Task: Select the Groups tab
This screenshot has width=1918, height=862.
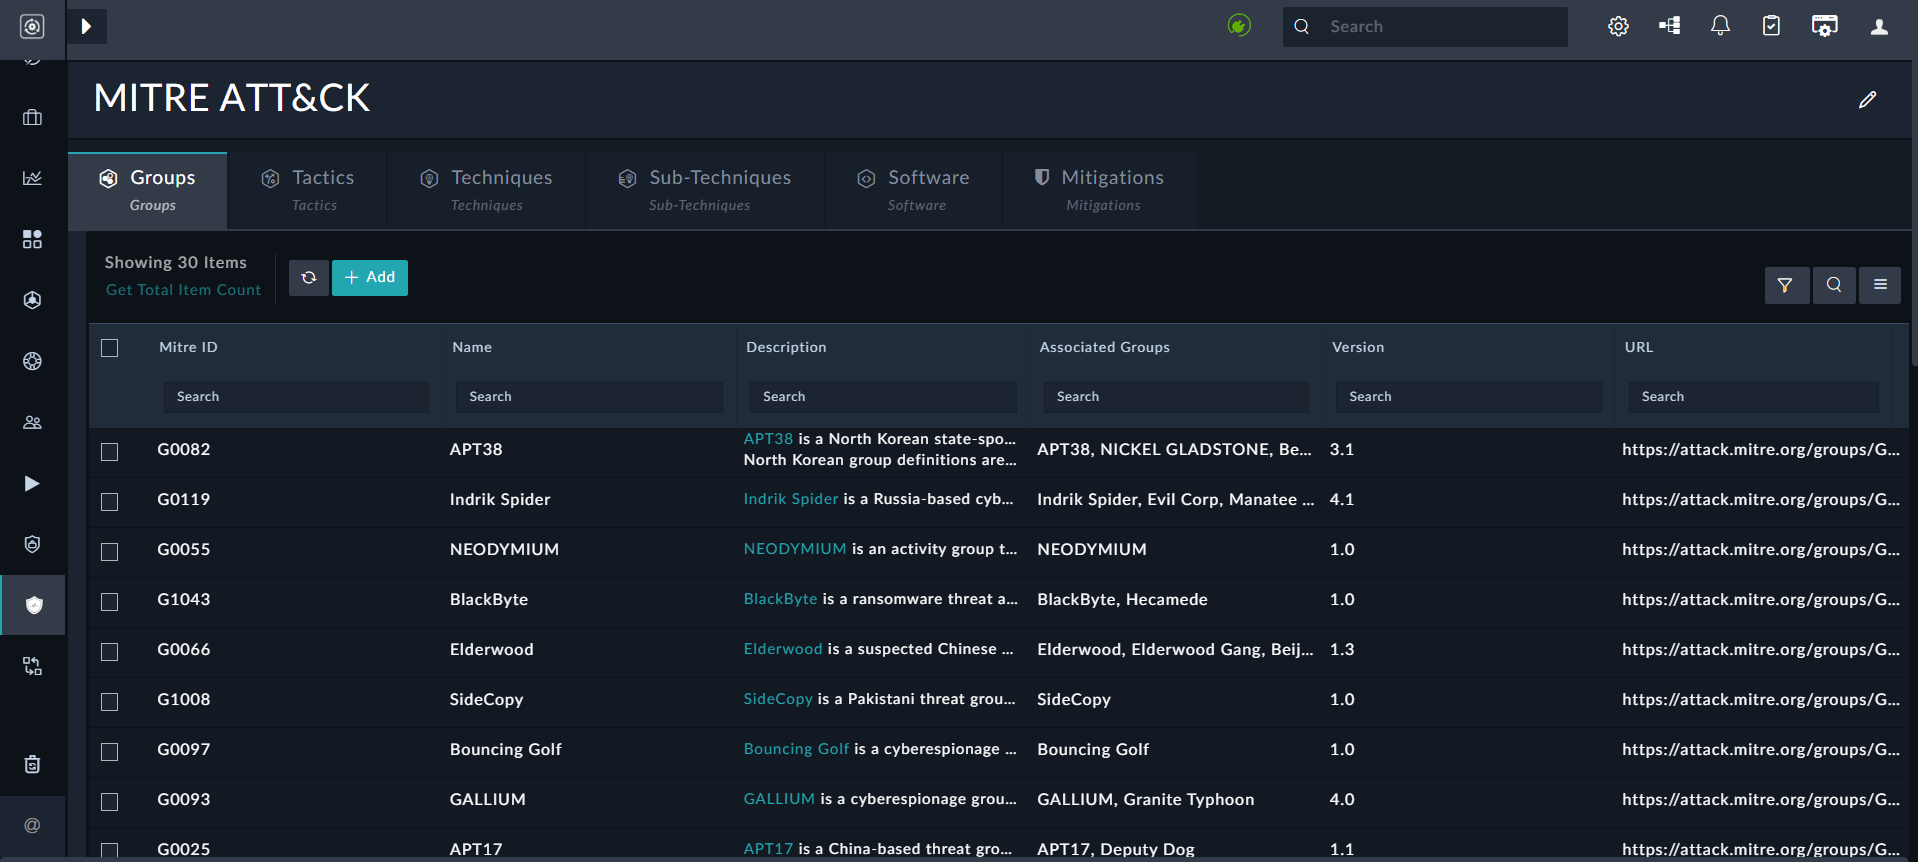Action: click(x=148, y=190)
